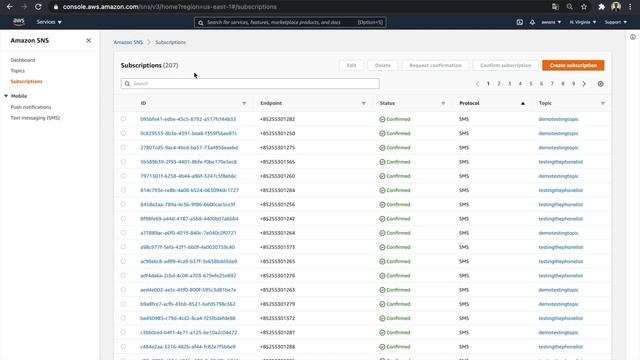Open topic link for endpoint +85255501282

click(558, 119)
